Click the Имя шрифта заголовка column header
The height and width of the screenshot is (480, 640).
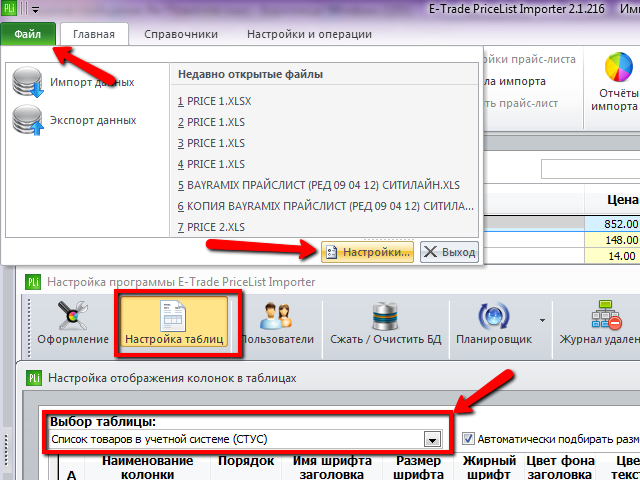tap(332, 468)
